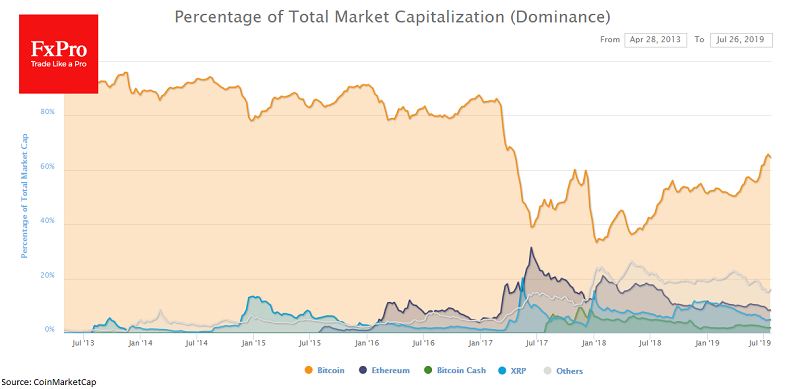800x389 pixels.
Task: Click the Jan '18 x-axis marker
Action: pyautogui.click(x=593, y=344)
